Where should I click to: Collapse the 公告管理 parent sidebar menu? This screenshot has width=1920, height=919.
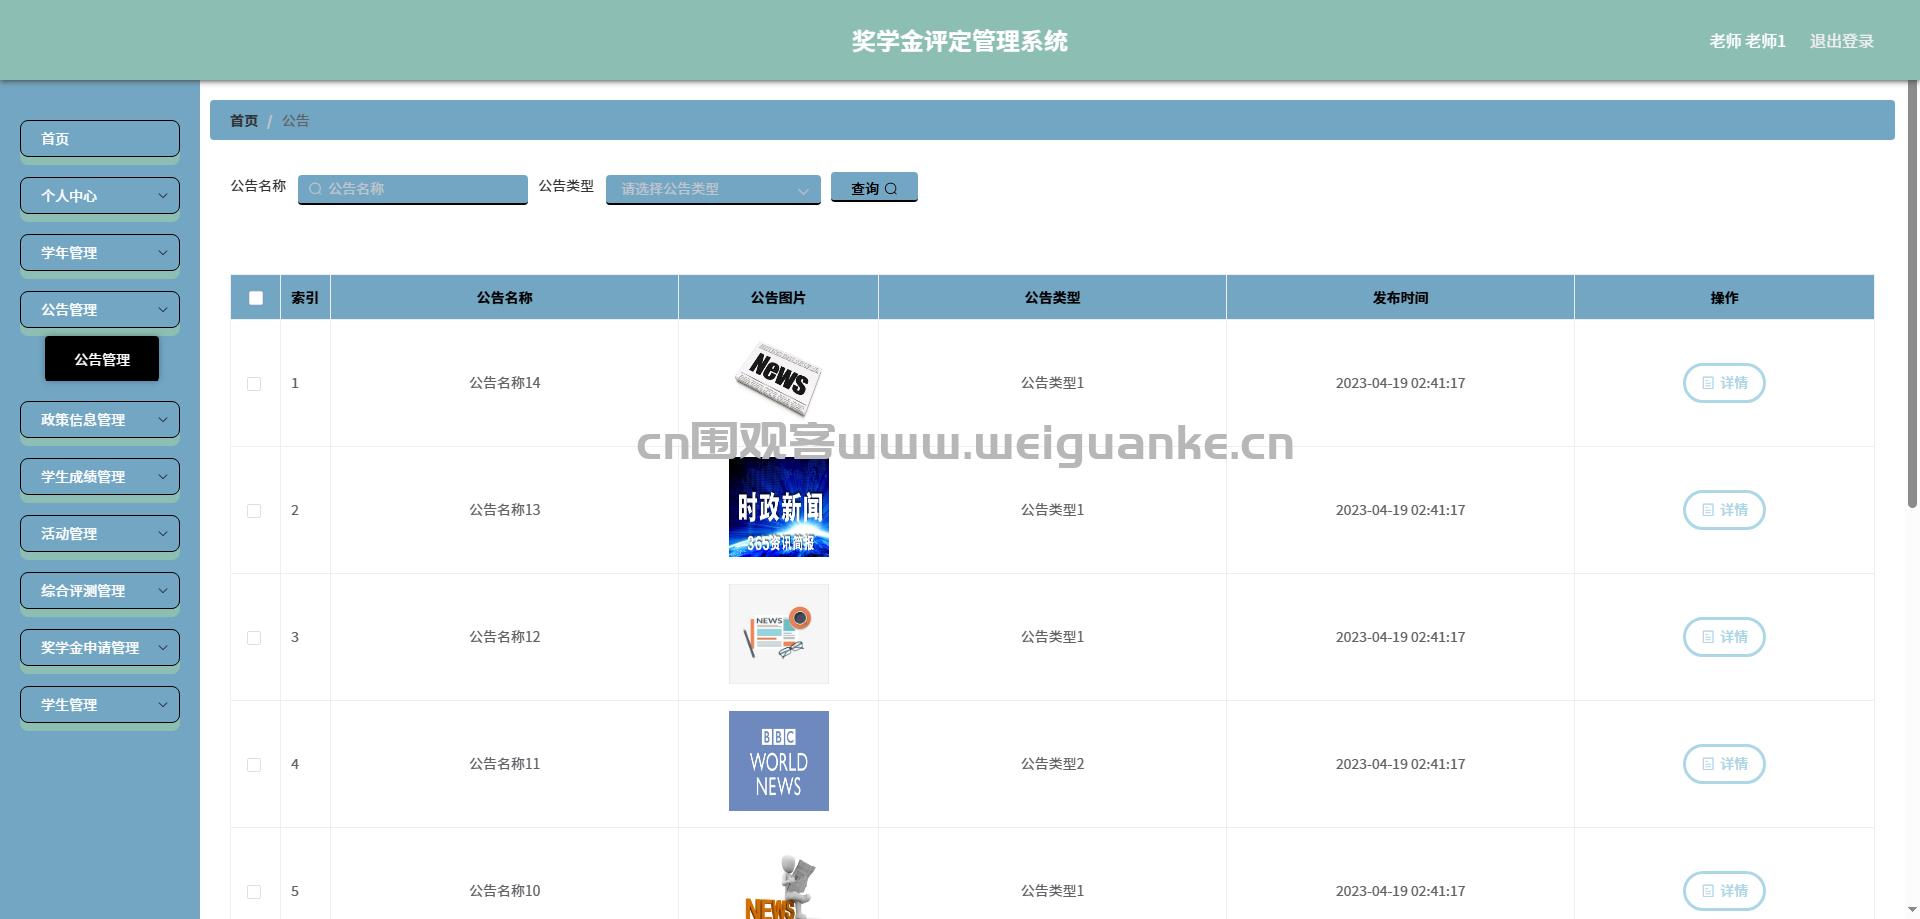click(x=100, y=310)
